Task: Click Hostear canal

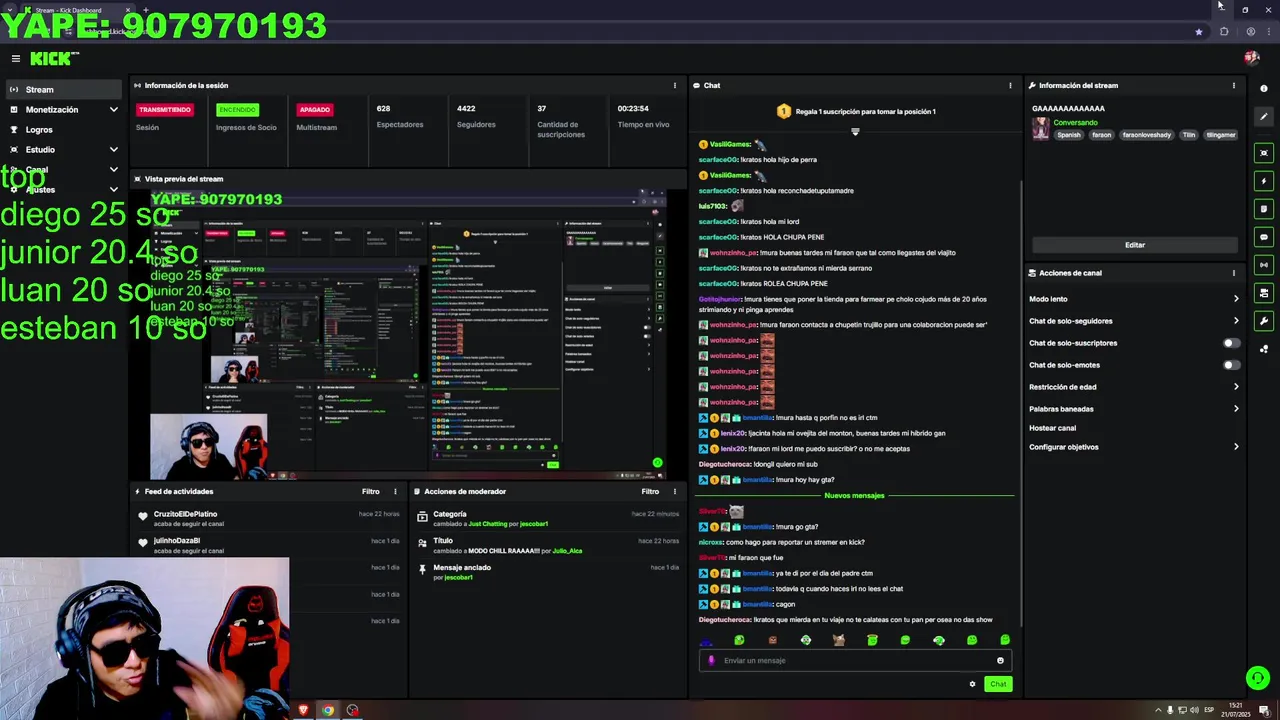Action: click(x=1052, y=428)
